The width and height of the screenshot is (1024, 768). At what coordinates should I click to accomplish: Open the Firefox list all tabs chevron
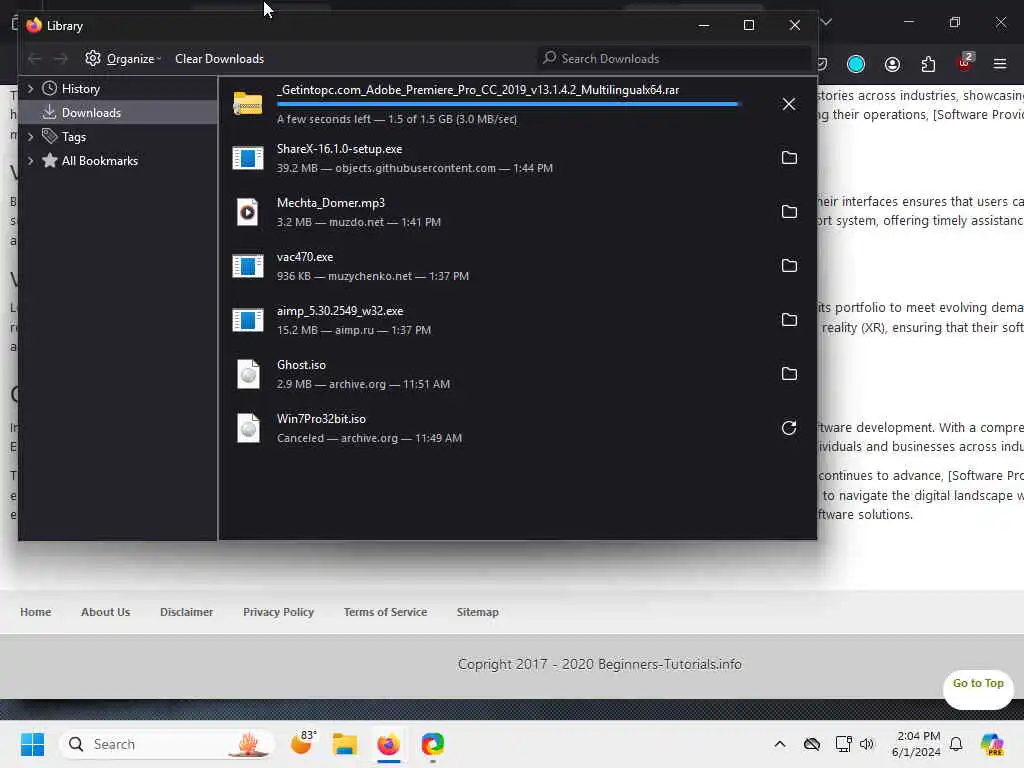(826, 22)
